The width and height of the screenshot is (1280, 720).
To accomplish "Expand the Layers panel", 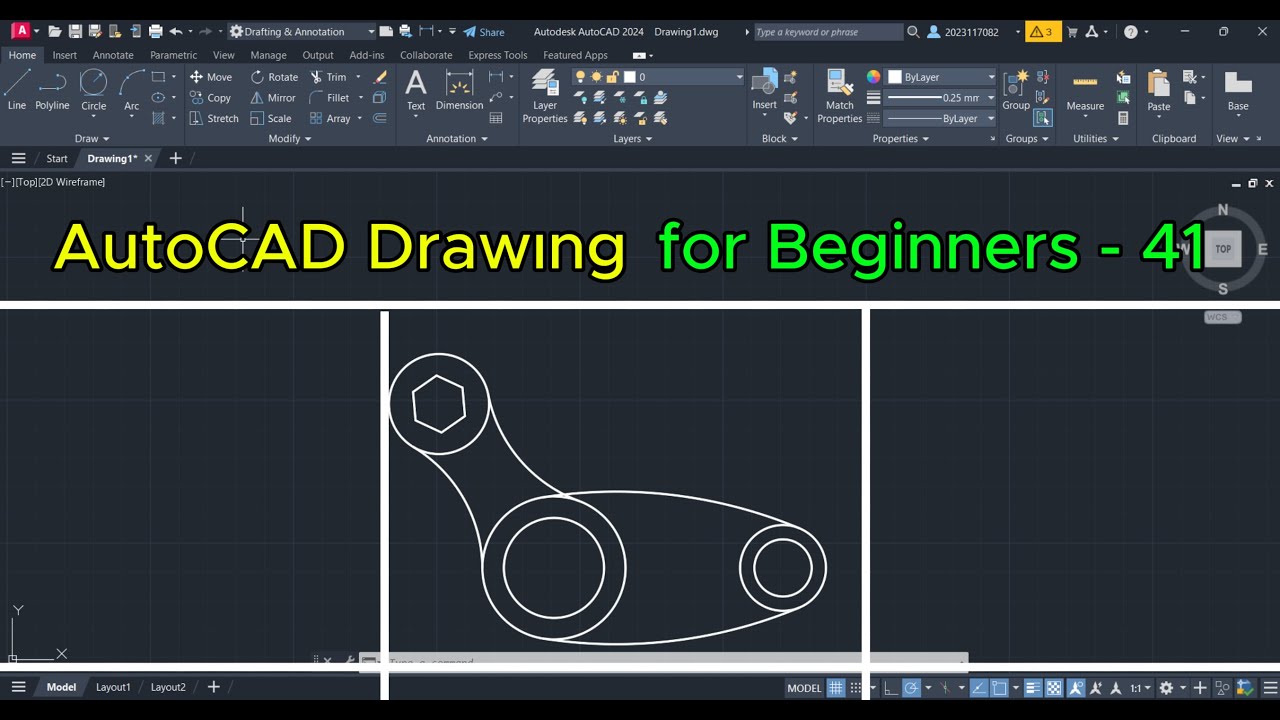I will pos(632,139).
